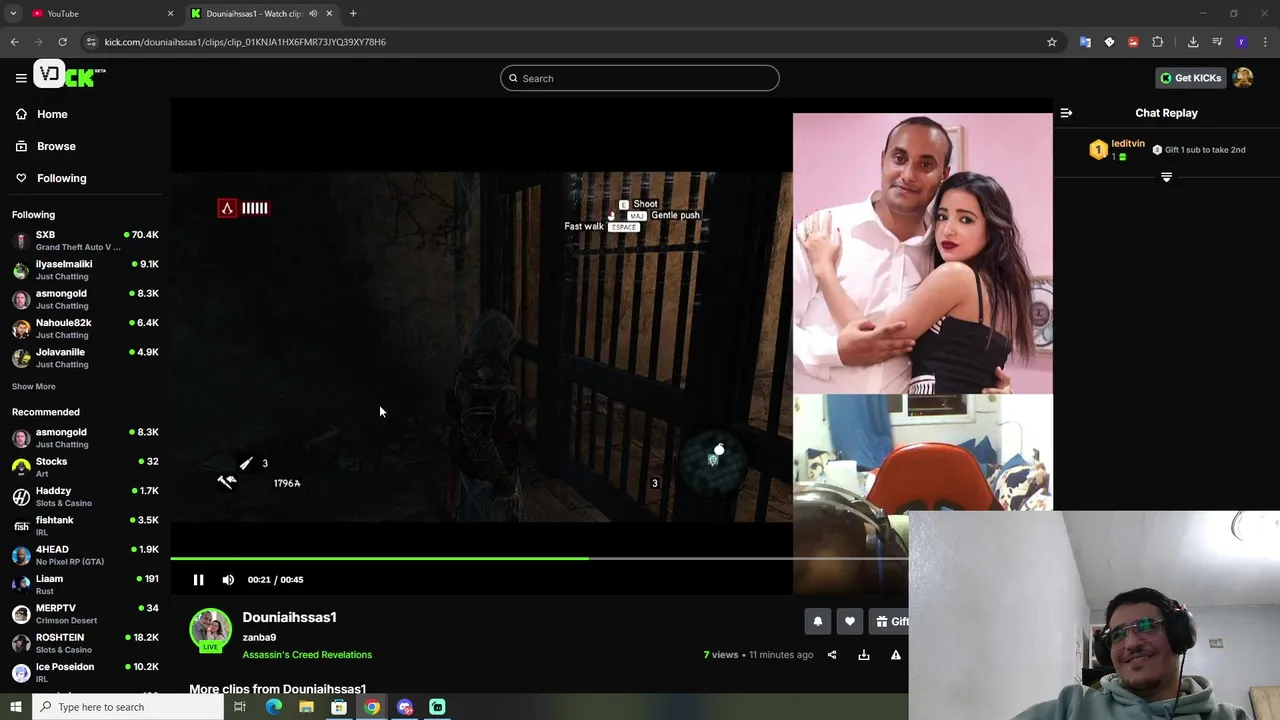Reload the page
This screenshot has width=1280, height=720.
[62, 42]
